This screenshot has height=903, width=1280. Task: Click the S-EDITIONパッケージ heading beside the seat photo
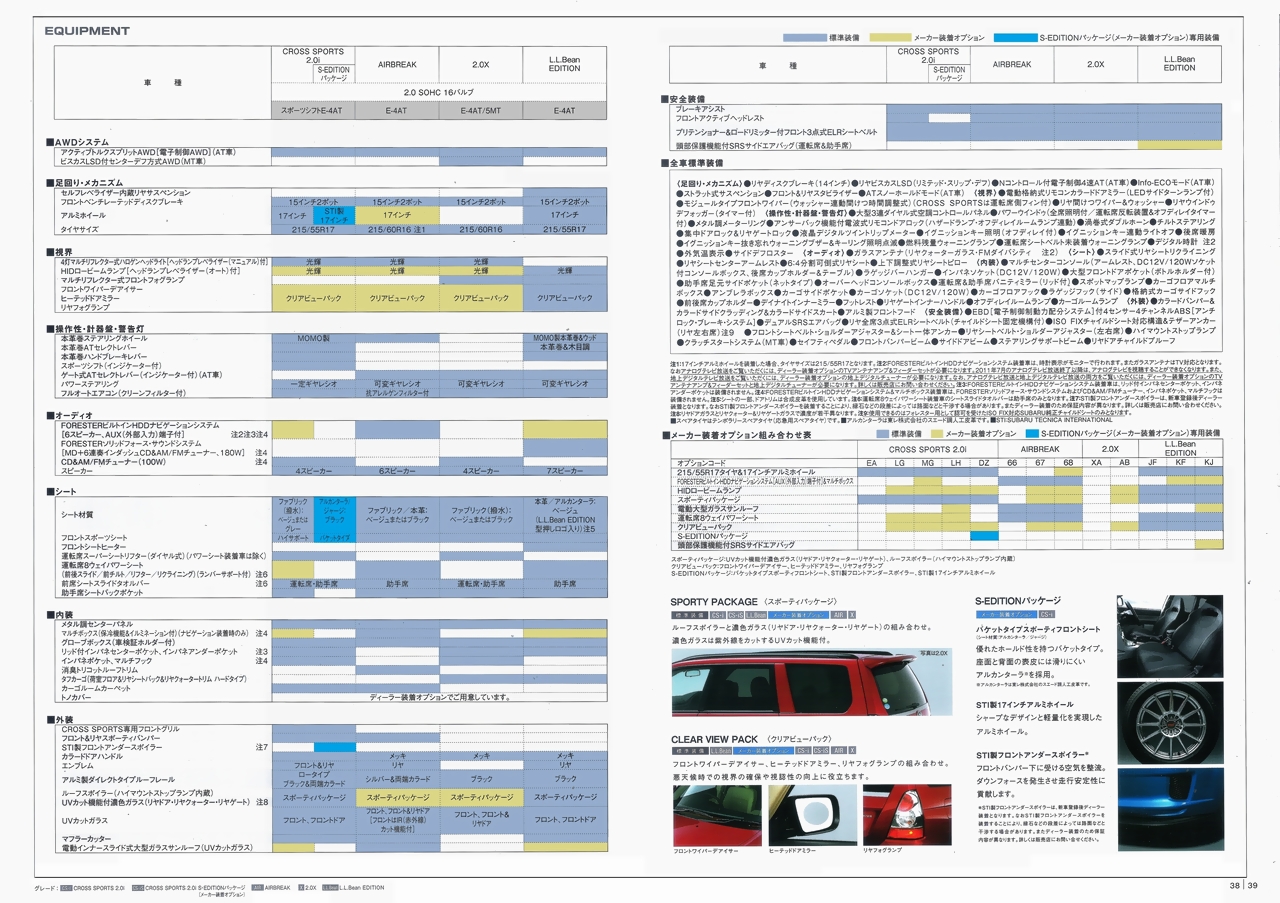point(1017,600)
